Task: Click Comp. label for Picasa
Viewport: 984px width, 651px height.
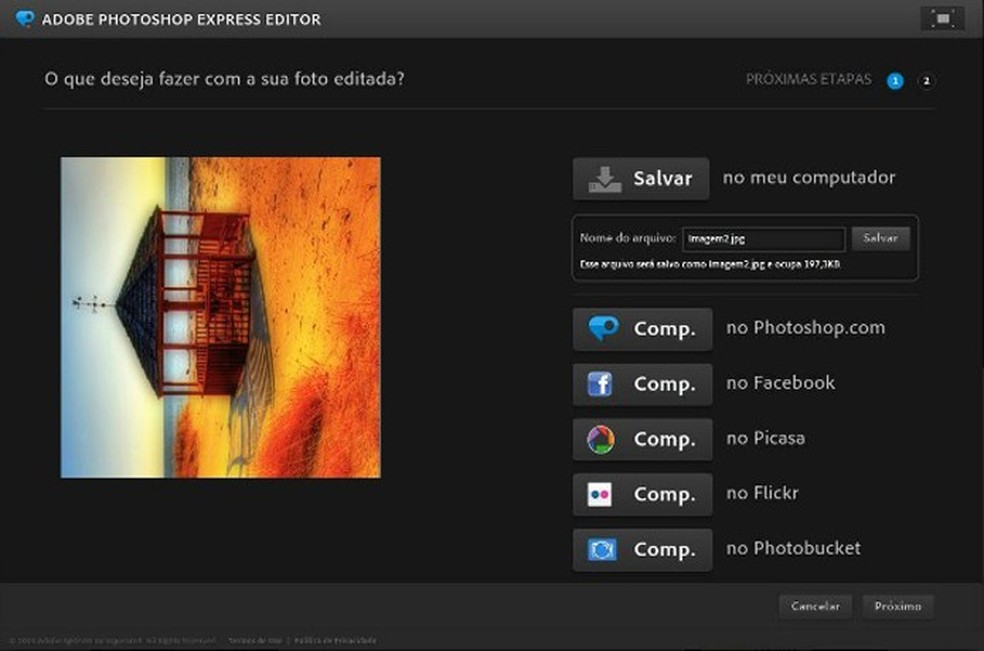Action: coord(665,439)
